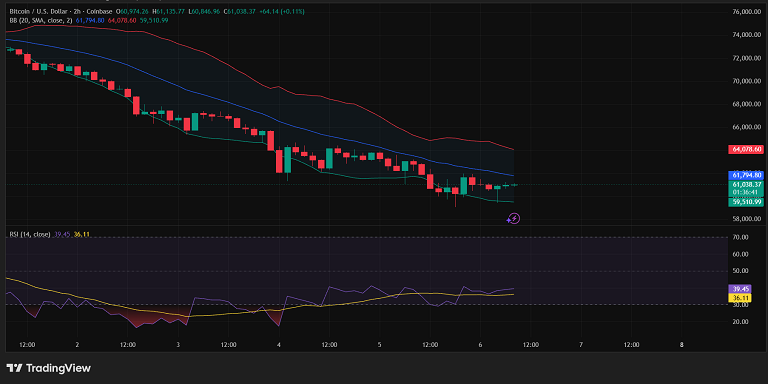The height and width of the screenshot is (384, 768).
Task: Click date label 4 on time axis
Action: 279,345
